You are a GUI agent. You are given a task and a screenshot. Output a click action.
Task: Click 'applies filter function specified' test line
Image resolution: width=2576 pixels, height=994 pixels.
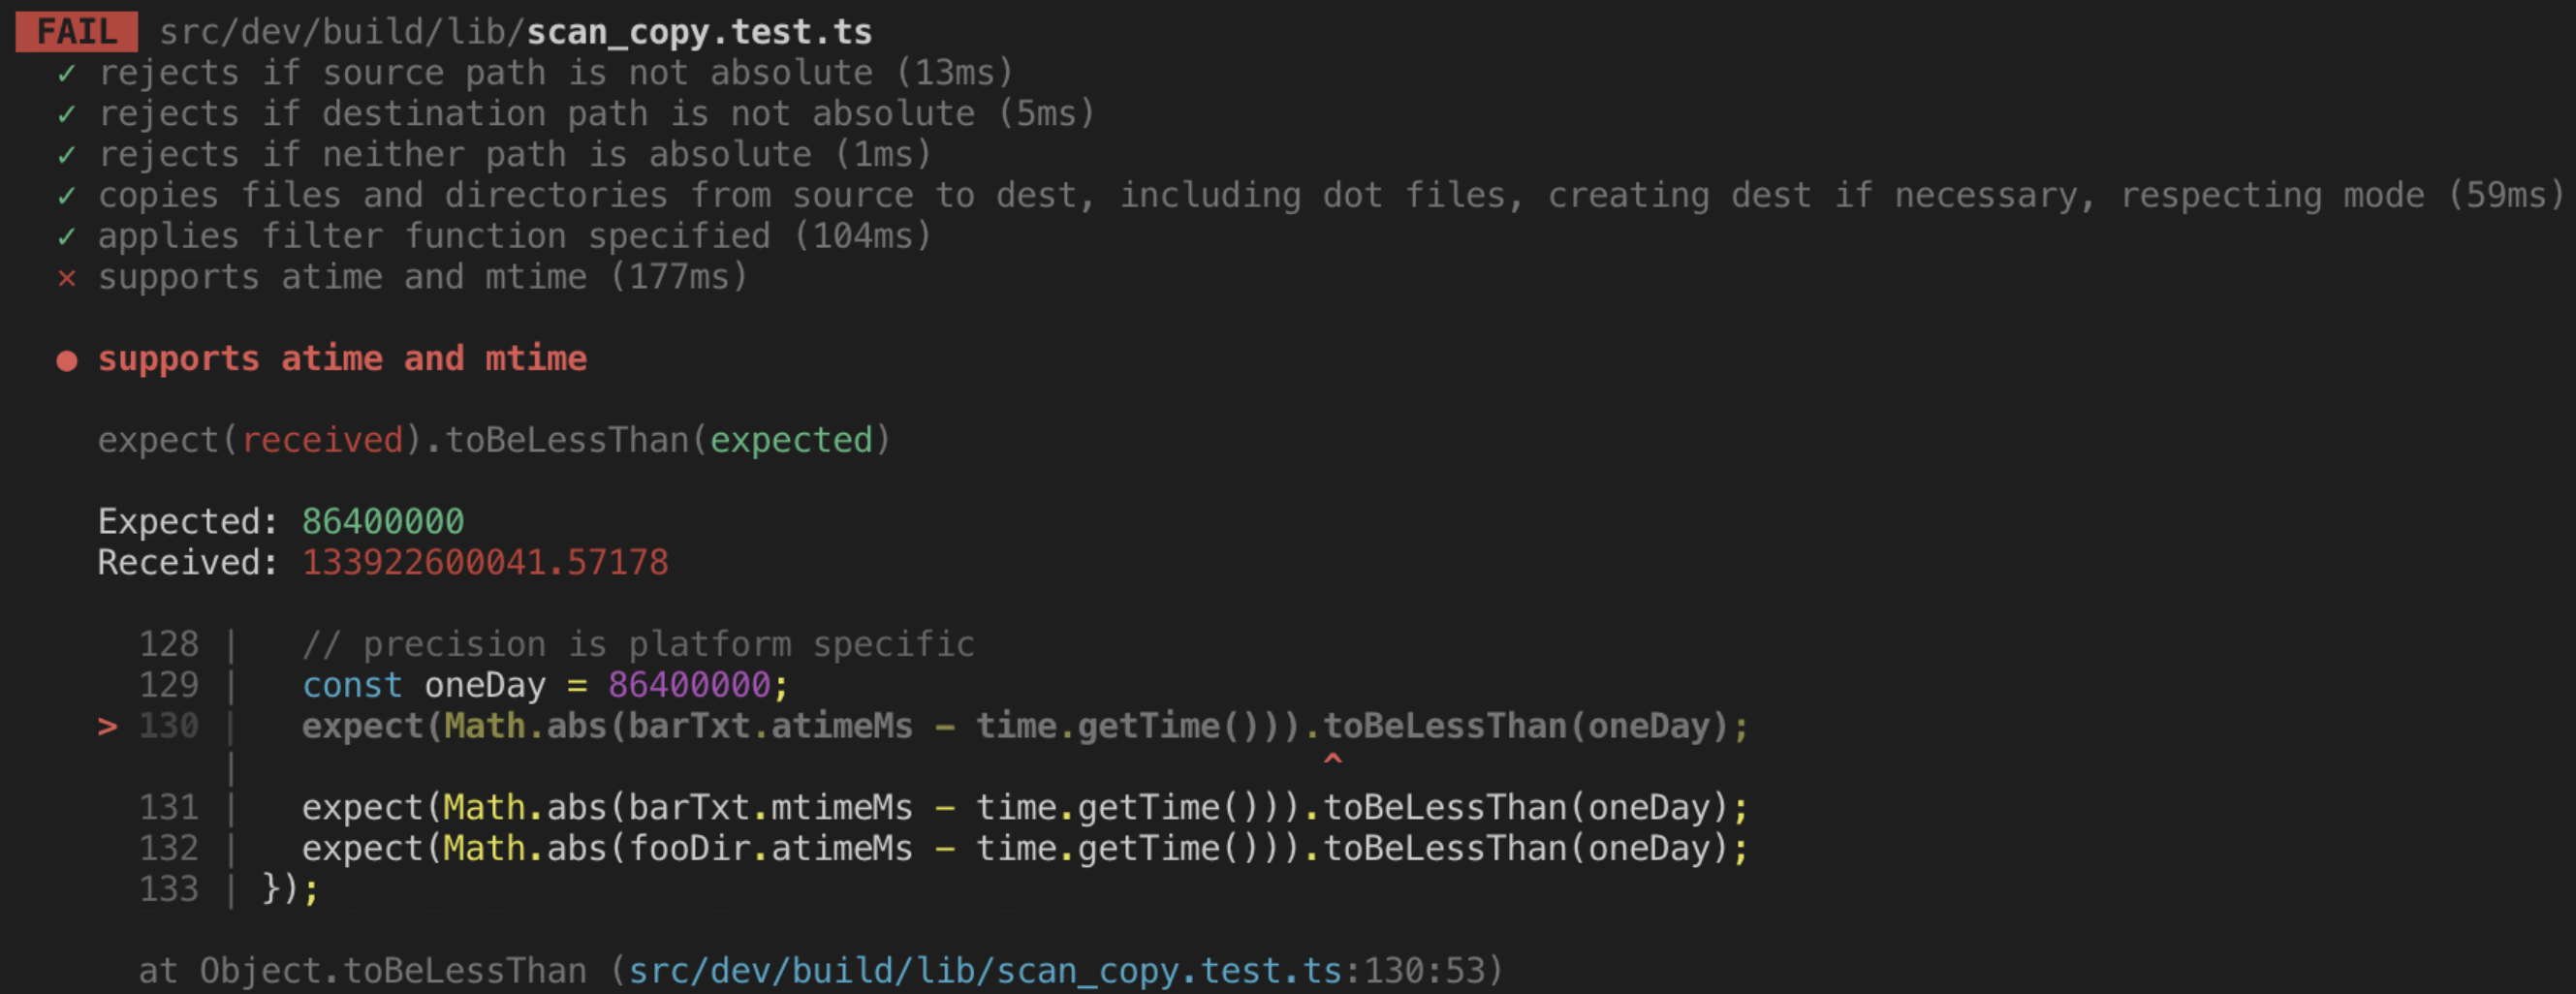tap(515, 237)
